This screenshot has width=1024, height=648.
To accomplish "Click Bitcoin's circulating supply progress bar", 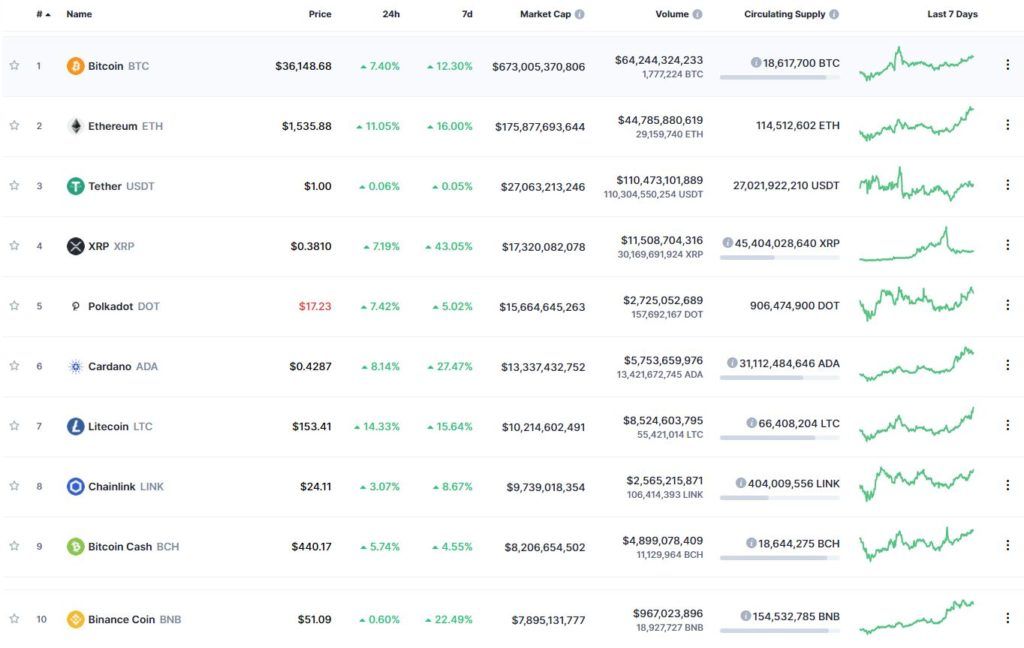I will coord(780,78).
